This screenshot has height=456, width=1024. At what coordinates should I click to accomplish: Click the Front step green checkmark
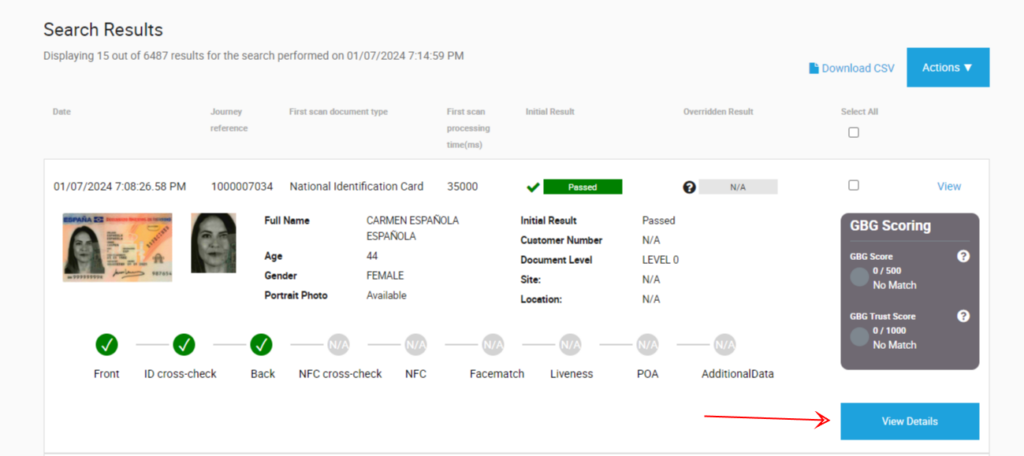(x=107, y=345)
